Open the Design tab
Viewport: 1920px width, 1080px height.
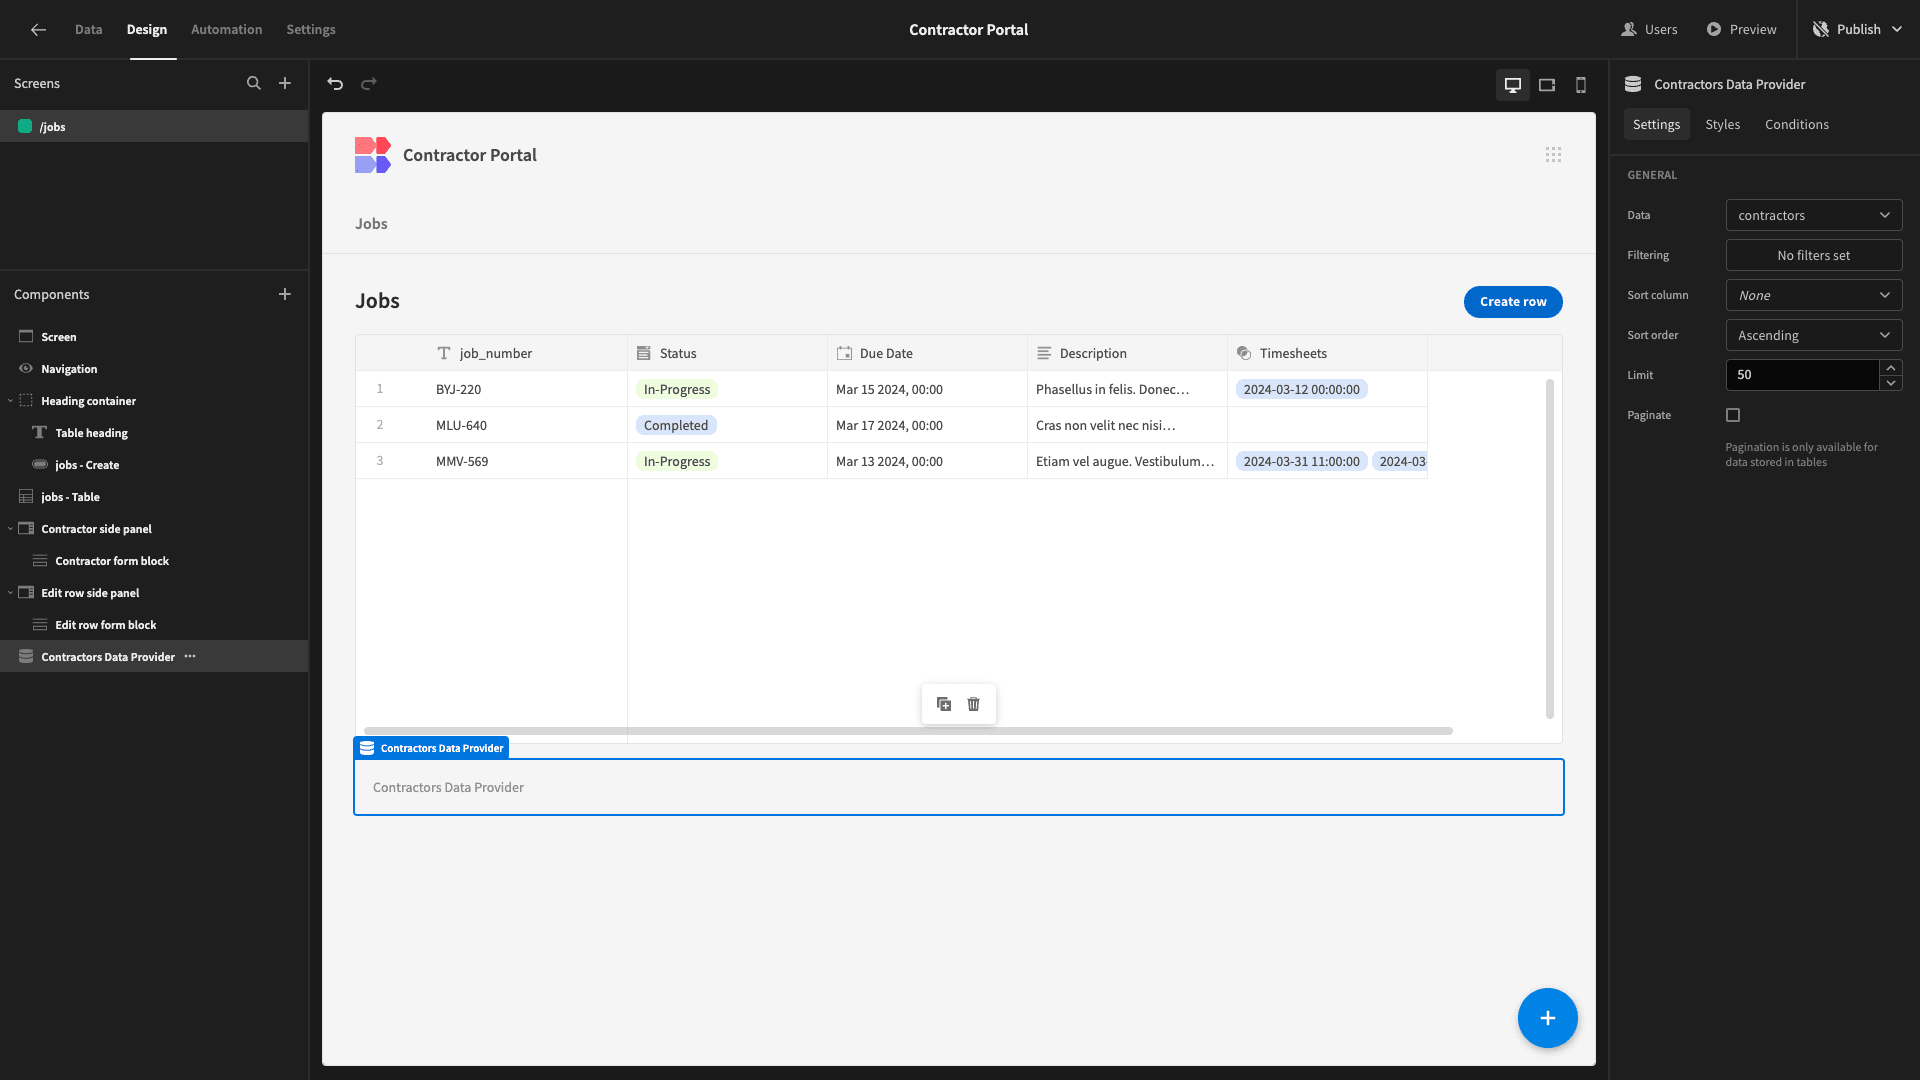coord(147,29)
